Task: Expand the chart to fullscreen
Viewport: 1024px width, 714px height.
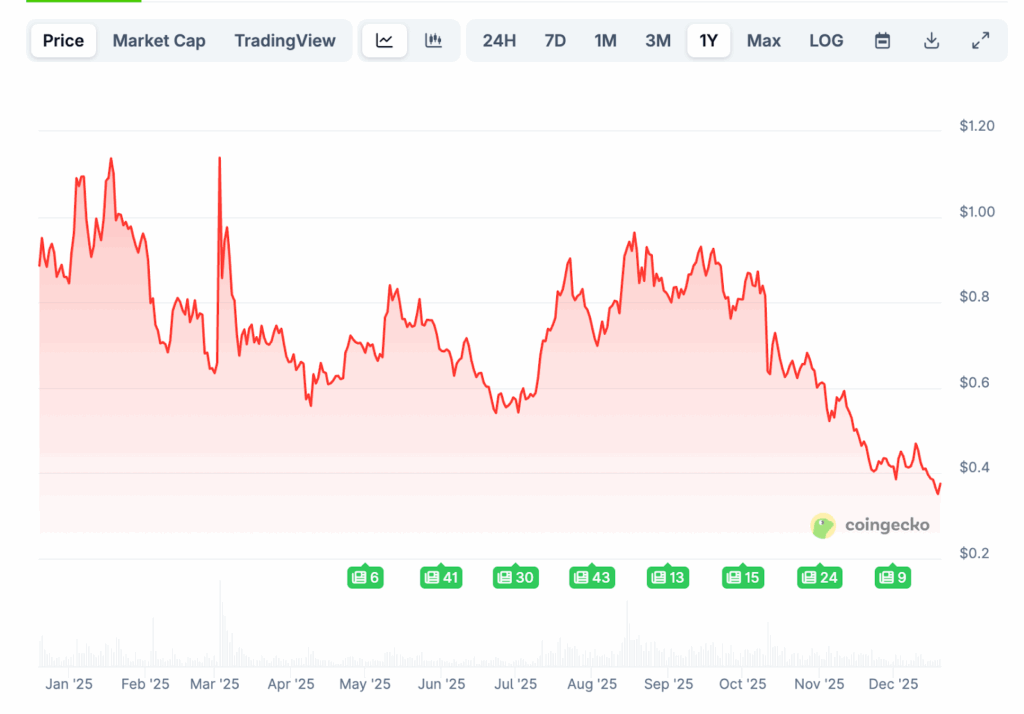Action: point(980,40)
